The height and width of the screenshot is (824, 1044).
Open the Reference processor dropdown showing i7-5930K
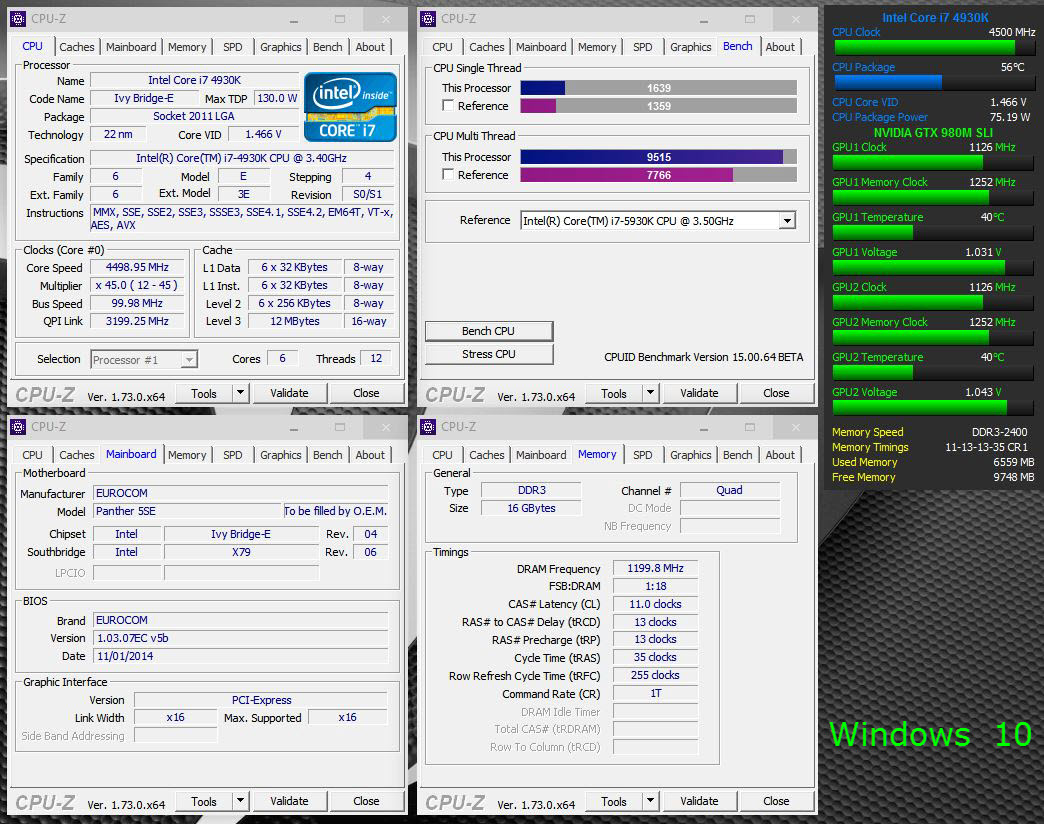click(658, 220)
